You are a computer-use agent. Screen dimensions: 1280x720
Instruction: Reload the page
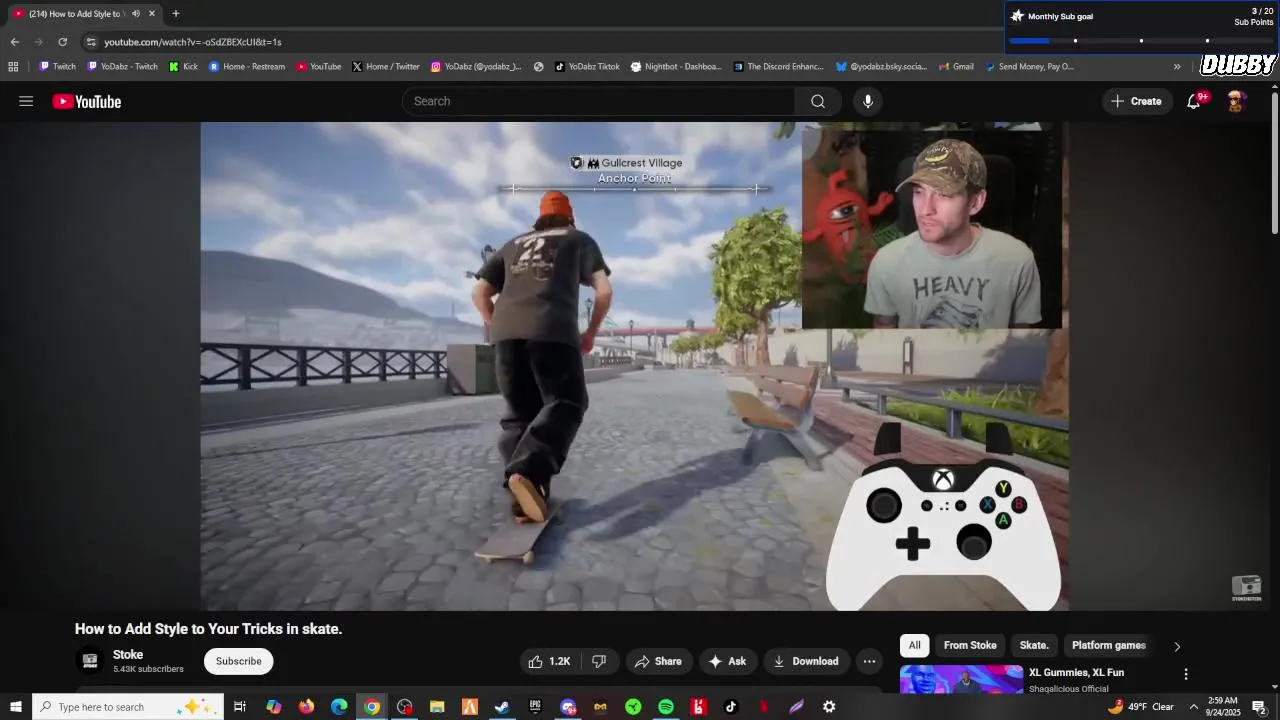(x=62, y=42)
